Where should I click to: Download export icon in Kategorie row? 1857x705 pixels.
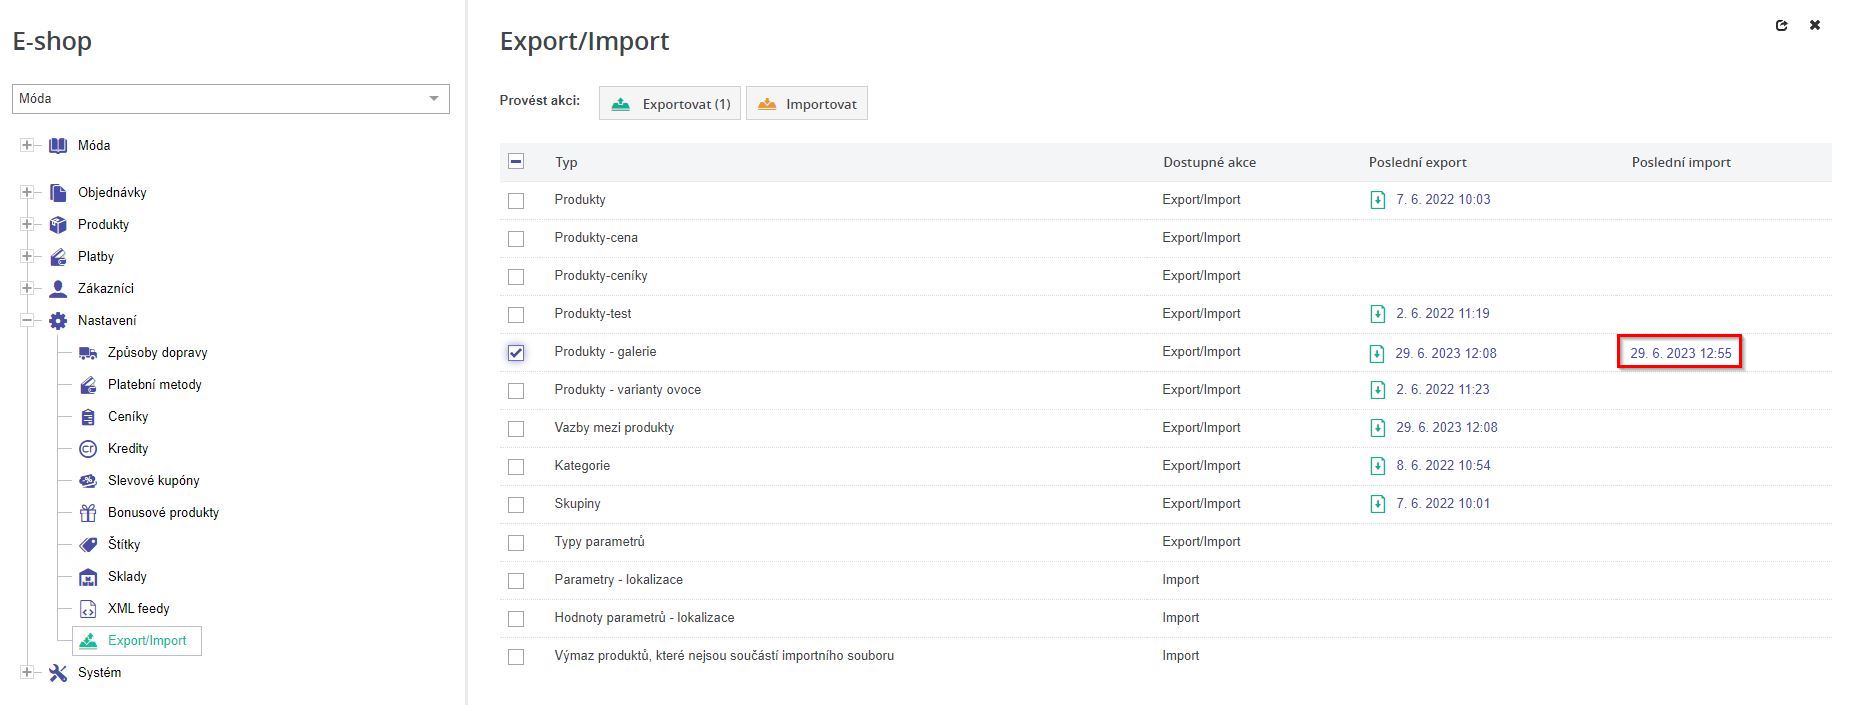[x=1377, y=466]
